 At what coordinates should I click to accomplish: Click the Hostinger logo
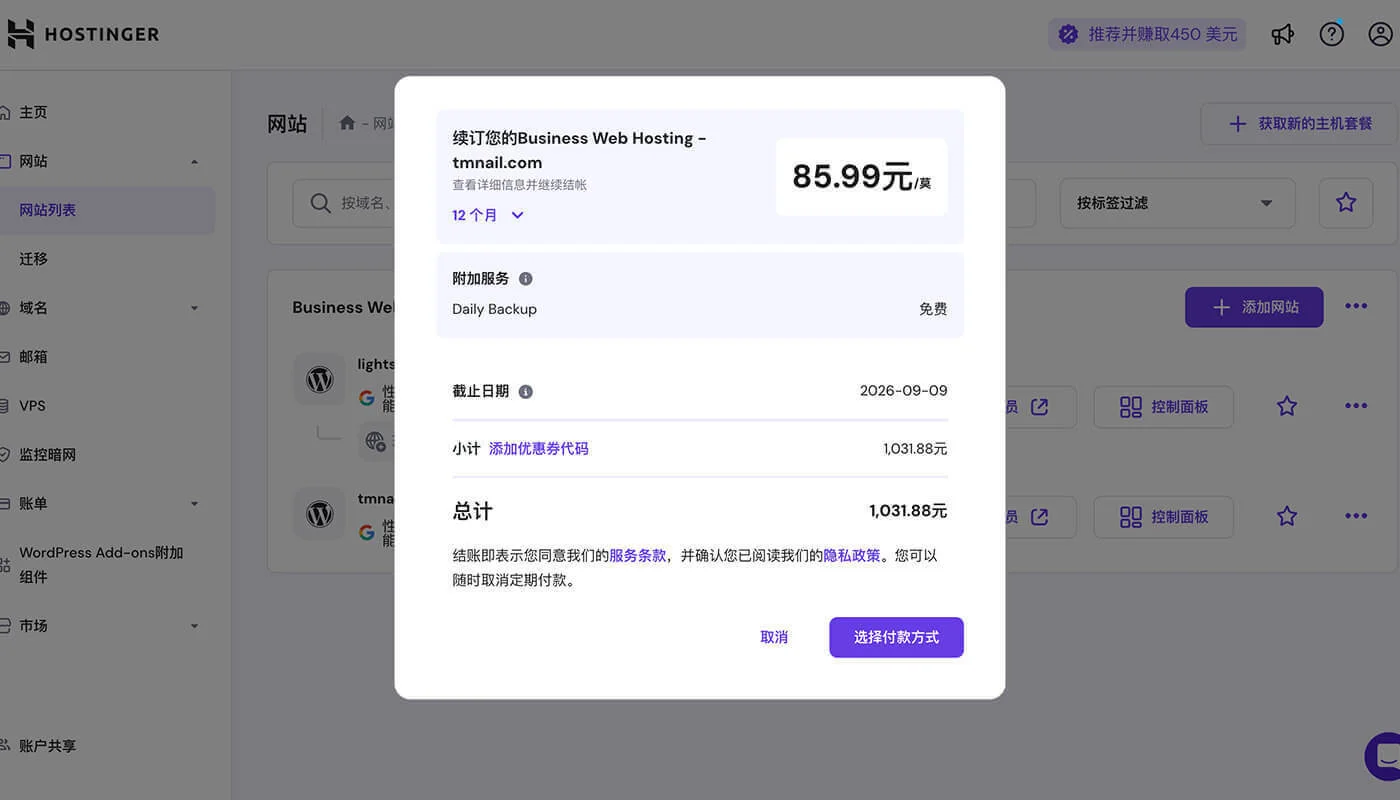[83, 33]
